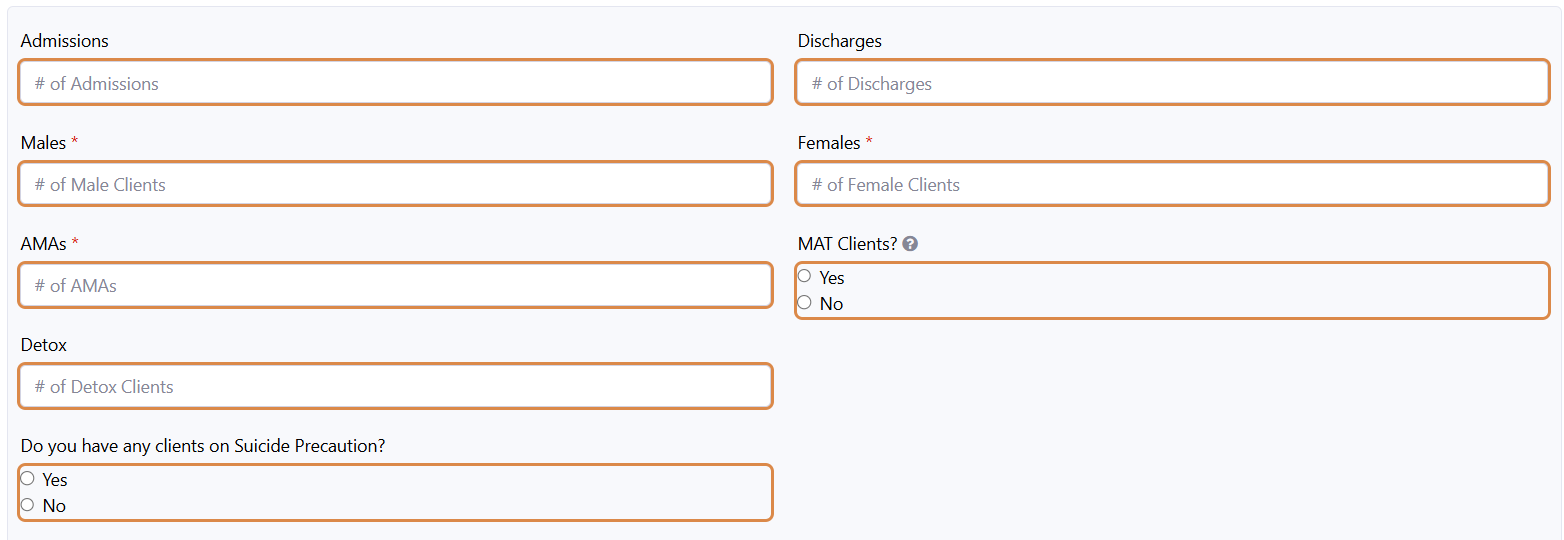Select No for MAT Clients

coord(804,302)
